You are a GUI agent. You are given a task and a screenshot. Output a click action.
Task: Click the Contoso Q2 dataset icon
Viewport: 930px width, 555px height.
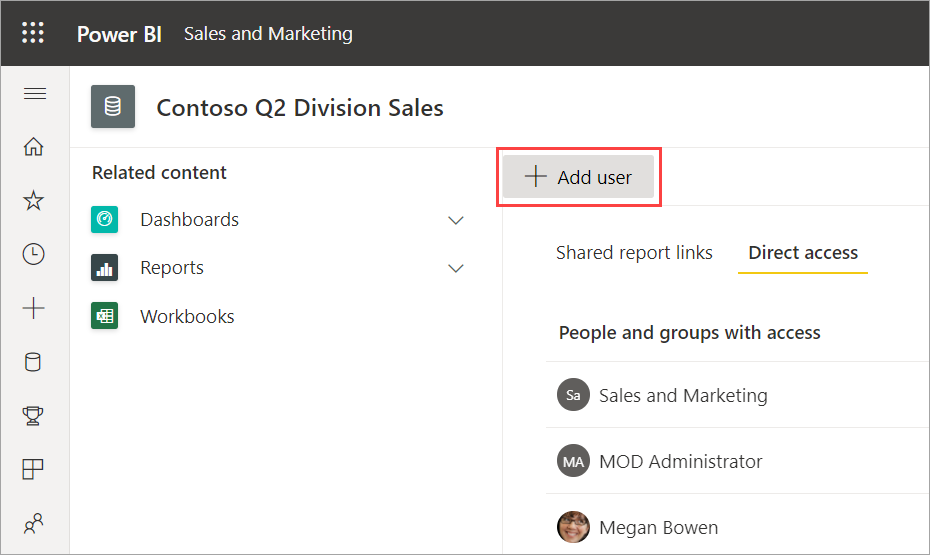coord(113,107)
